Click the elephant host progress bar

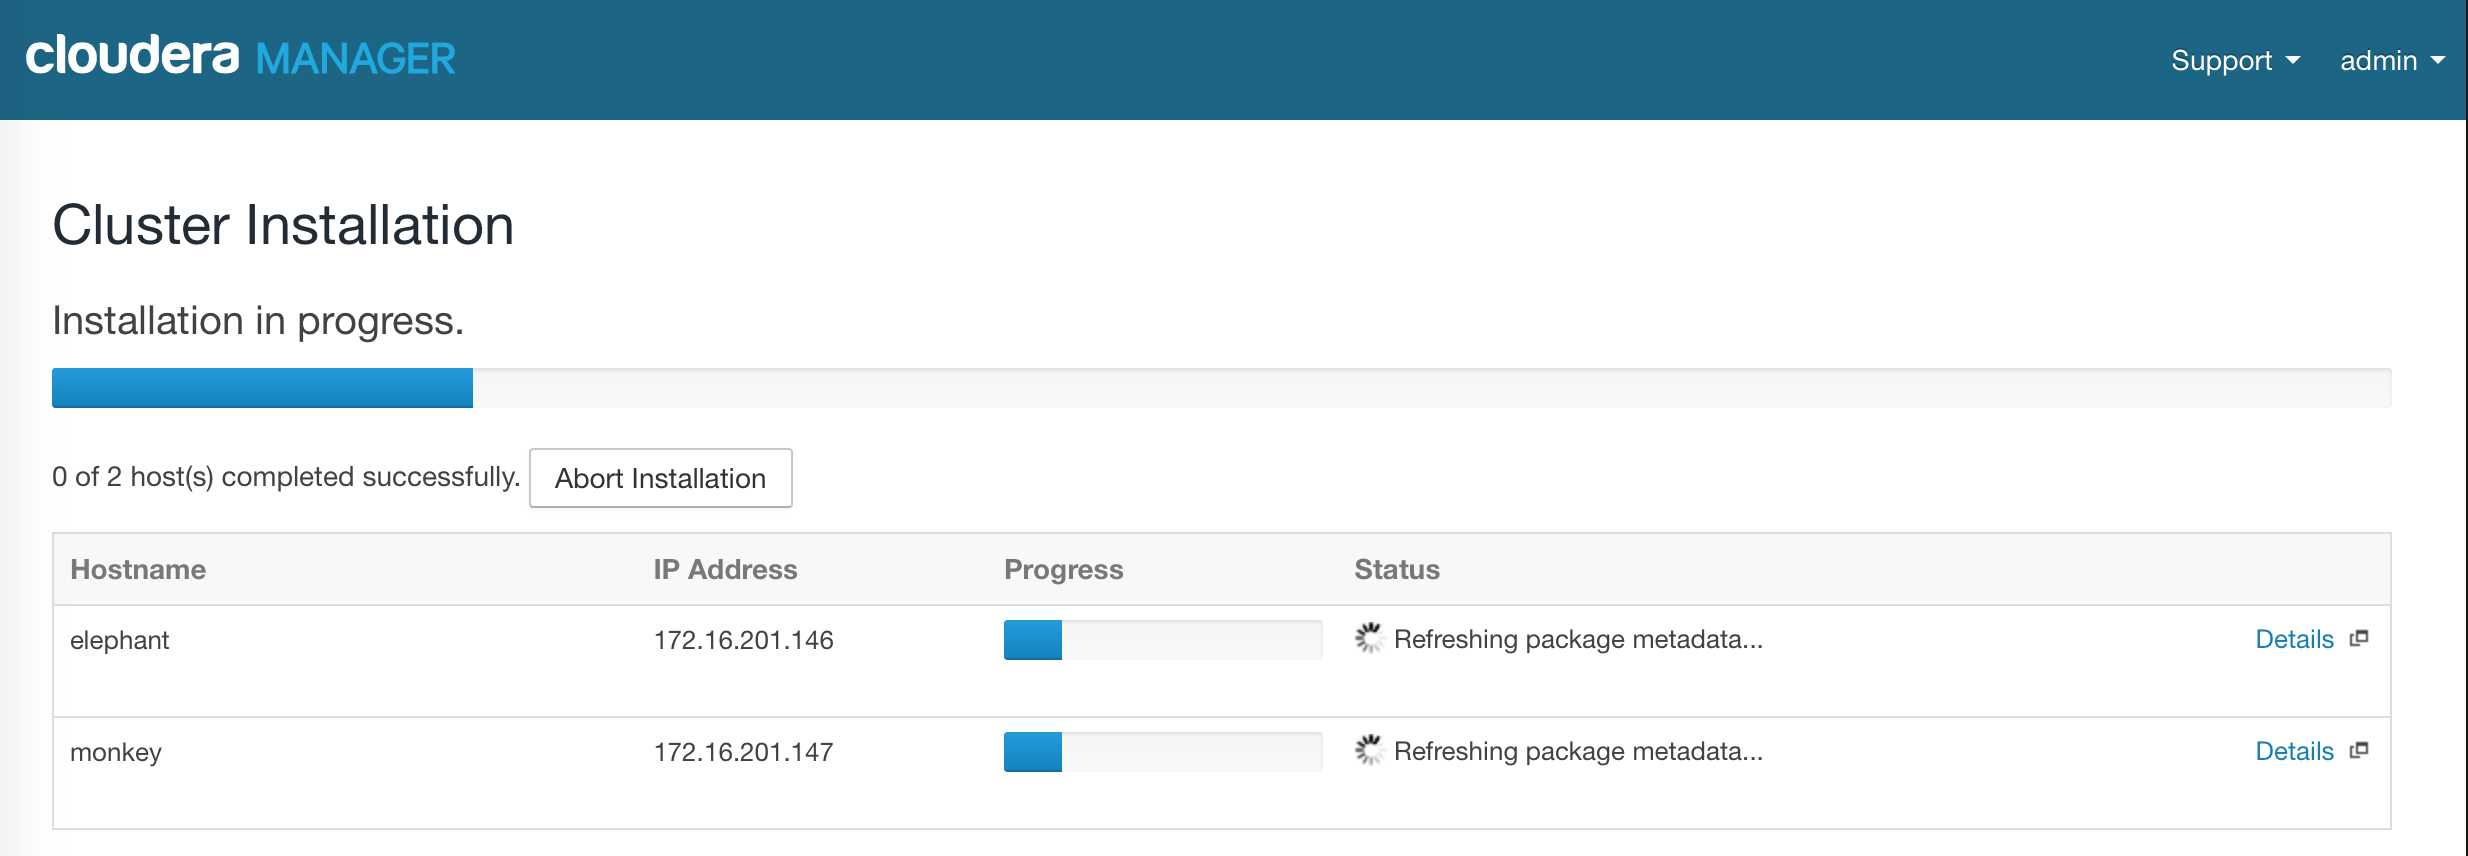point(1163,640)
